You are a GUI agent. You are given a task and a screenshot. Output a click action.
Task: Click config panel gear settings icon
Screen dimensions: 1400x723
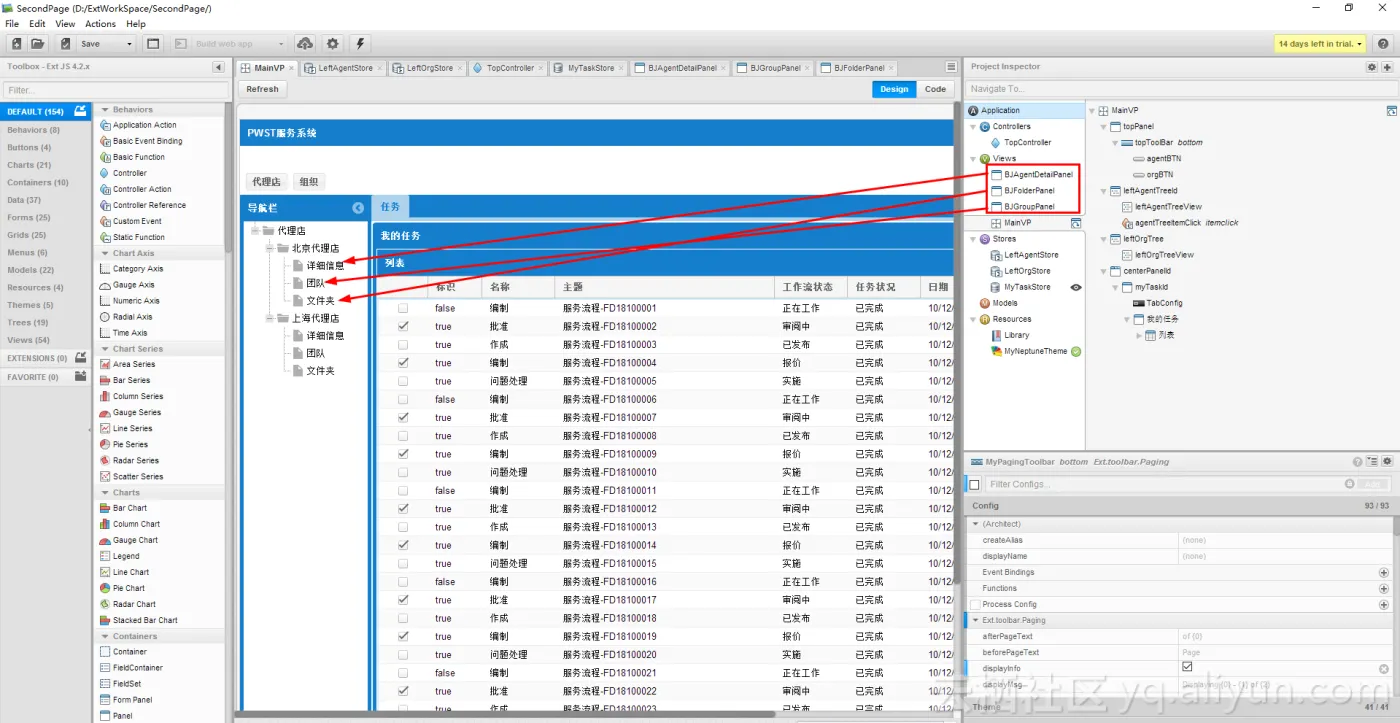(x=1387, y=462)
